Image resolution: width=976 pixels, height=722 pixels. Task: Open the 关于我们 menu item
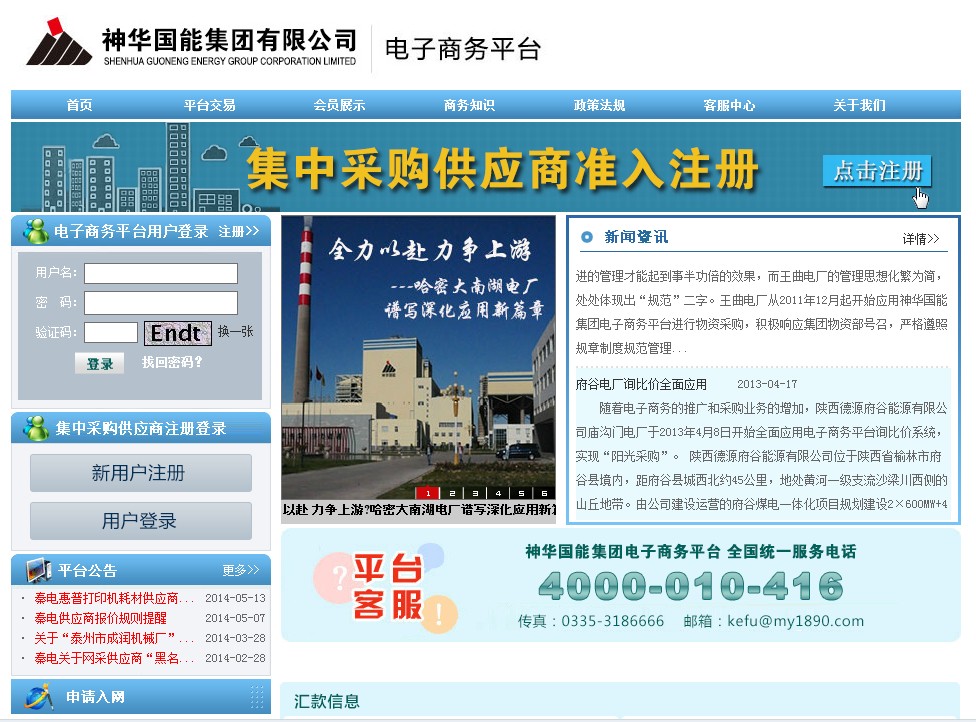tap(860, 105)
